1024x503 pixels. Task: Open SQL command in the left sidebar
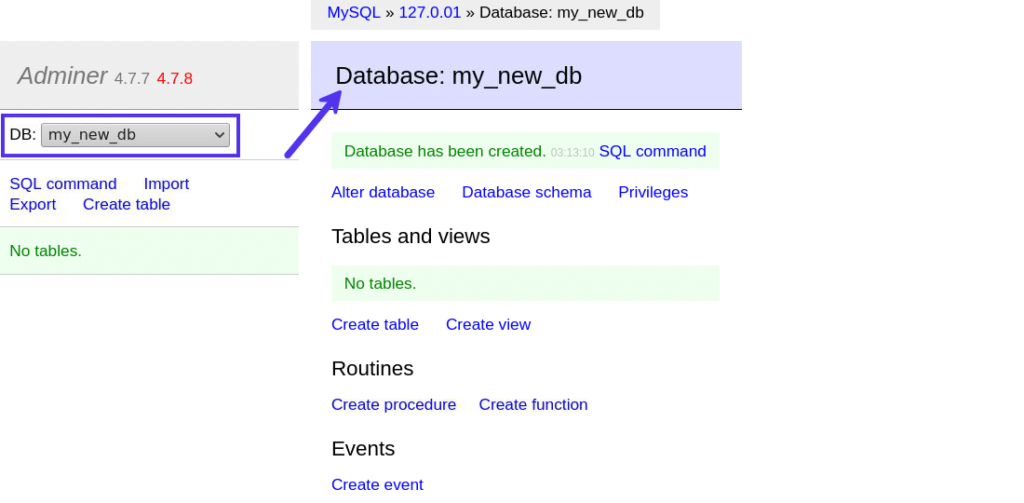pyautogui.click(x=63, y=184)
